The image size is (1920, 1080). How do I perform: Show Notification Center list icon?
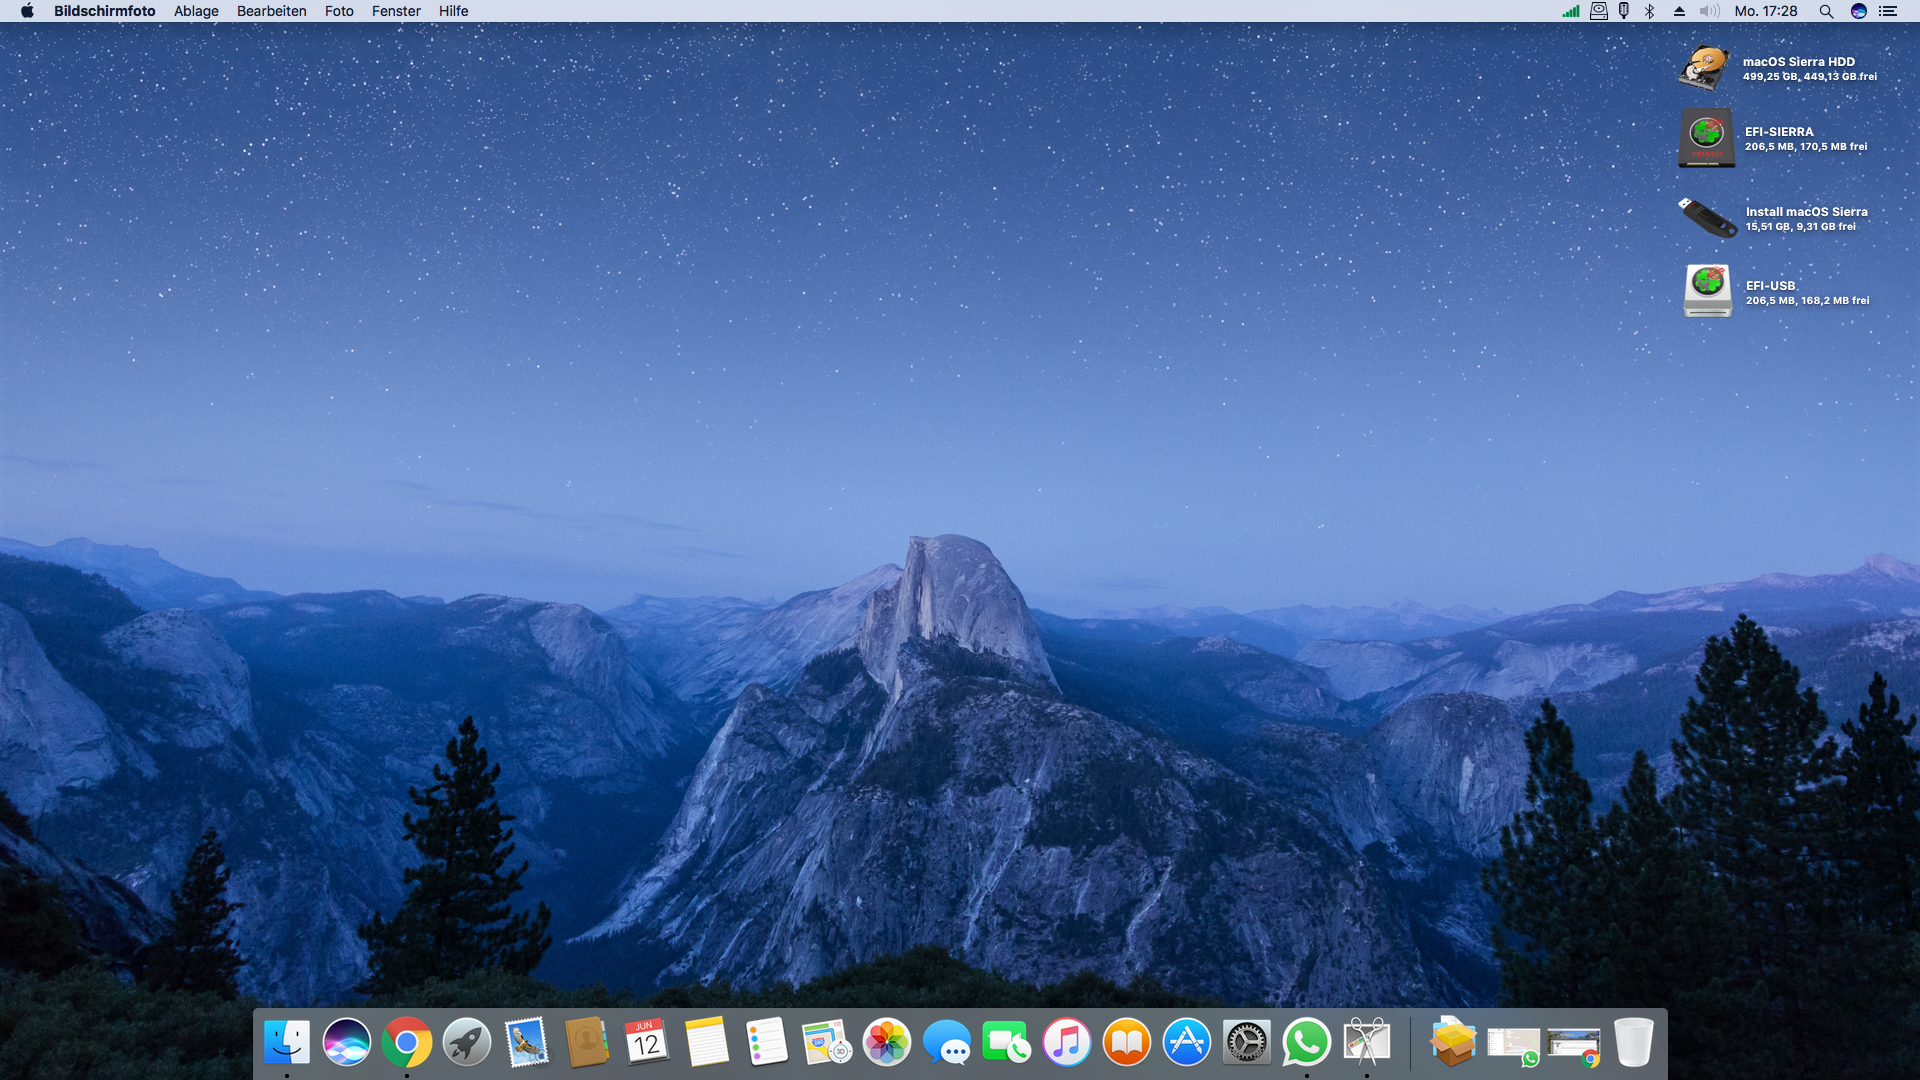[x=1888, y=11]
